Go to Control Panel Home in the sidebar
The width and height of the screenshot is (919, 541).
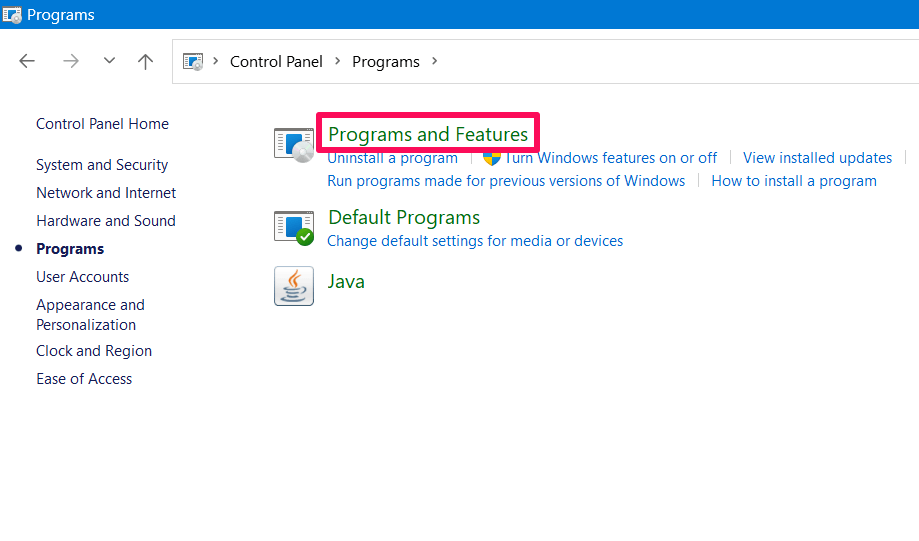103,124
